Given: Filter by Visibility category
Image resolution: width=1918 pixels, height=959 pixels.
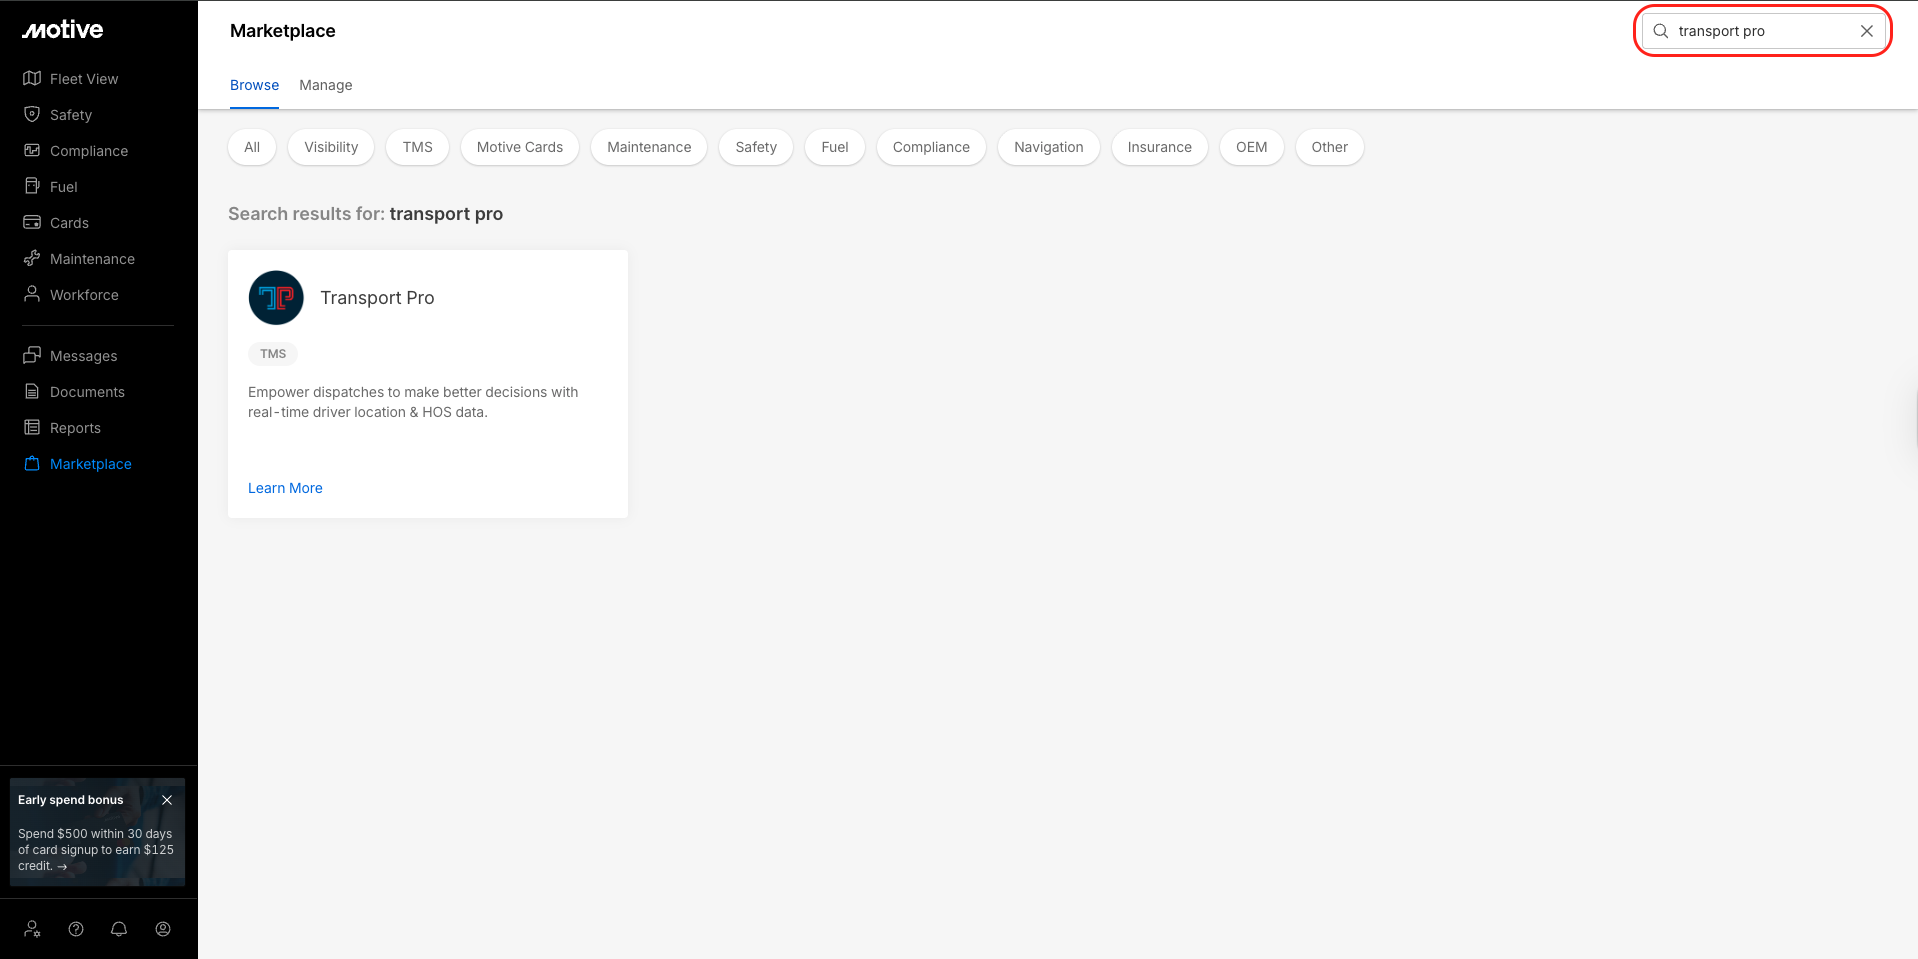Looking at the screenshot, I should point(331,147).
